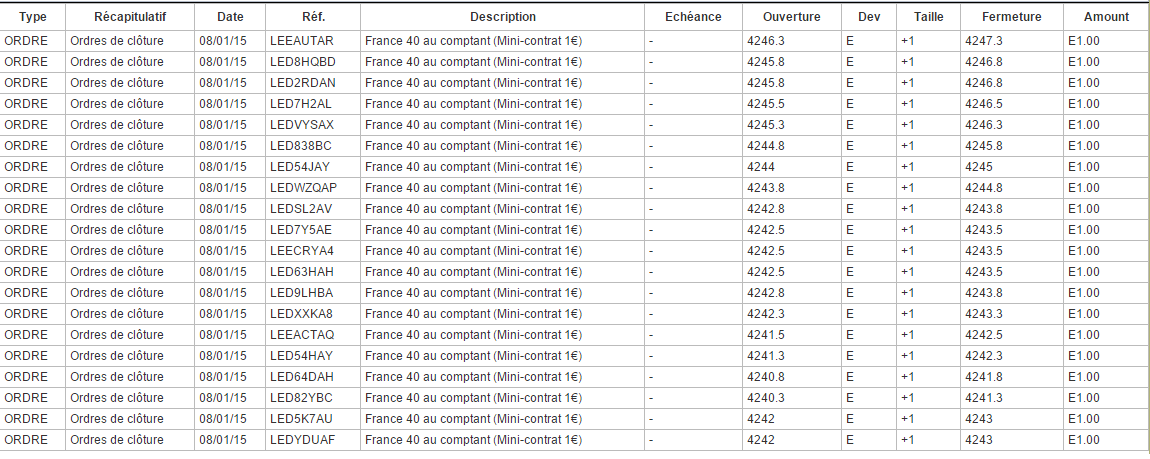Click the Type column header
Image resolution: width=1150 pixels, height=459 pixels.
point(33,17)
